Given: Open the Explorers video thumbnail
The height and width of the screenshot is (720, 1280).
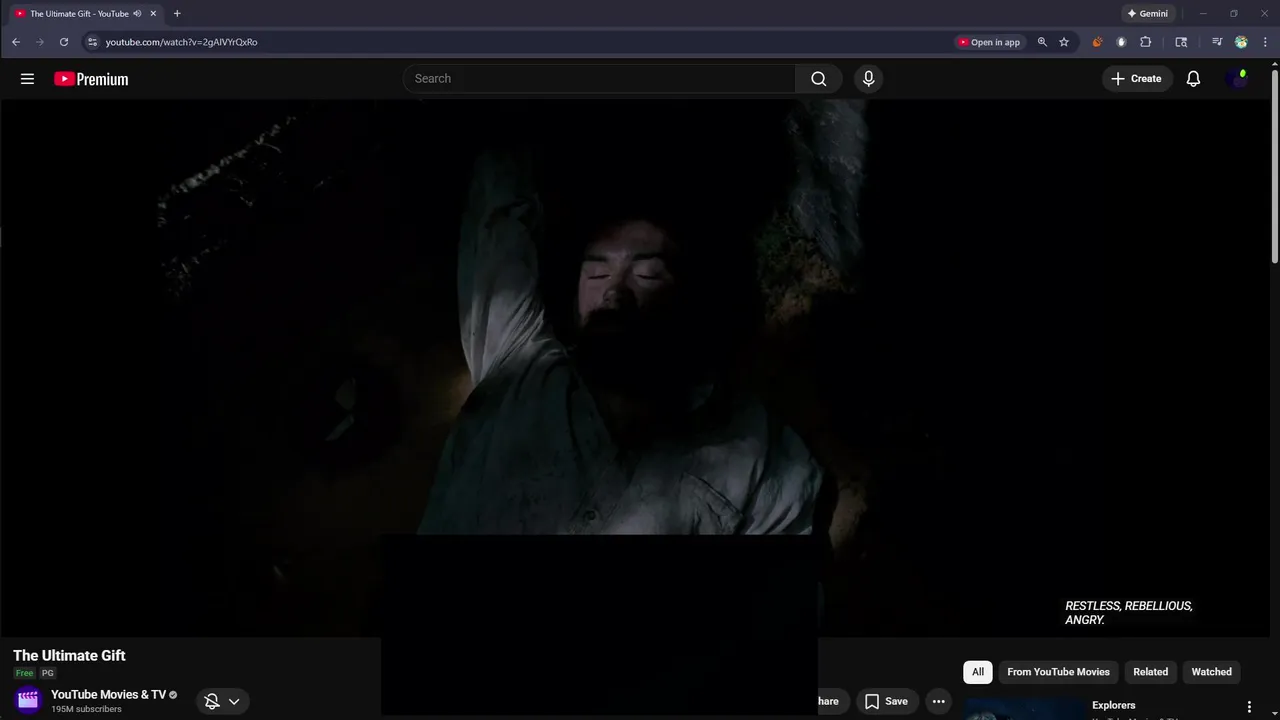Looking at the screenshot, I should click(1025, 708).
